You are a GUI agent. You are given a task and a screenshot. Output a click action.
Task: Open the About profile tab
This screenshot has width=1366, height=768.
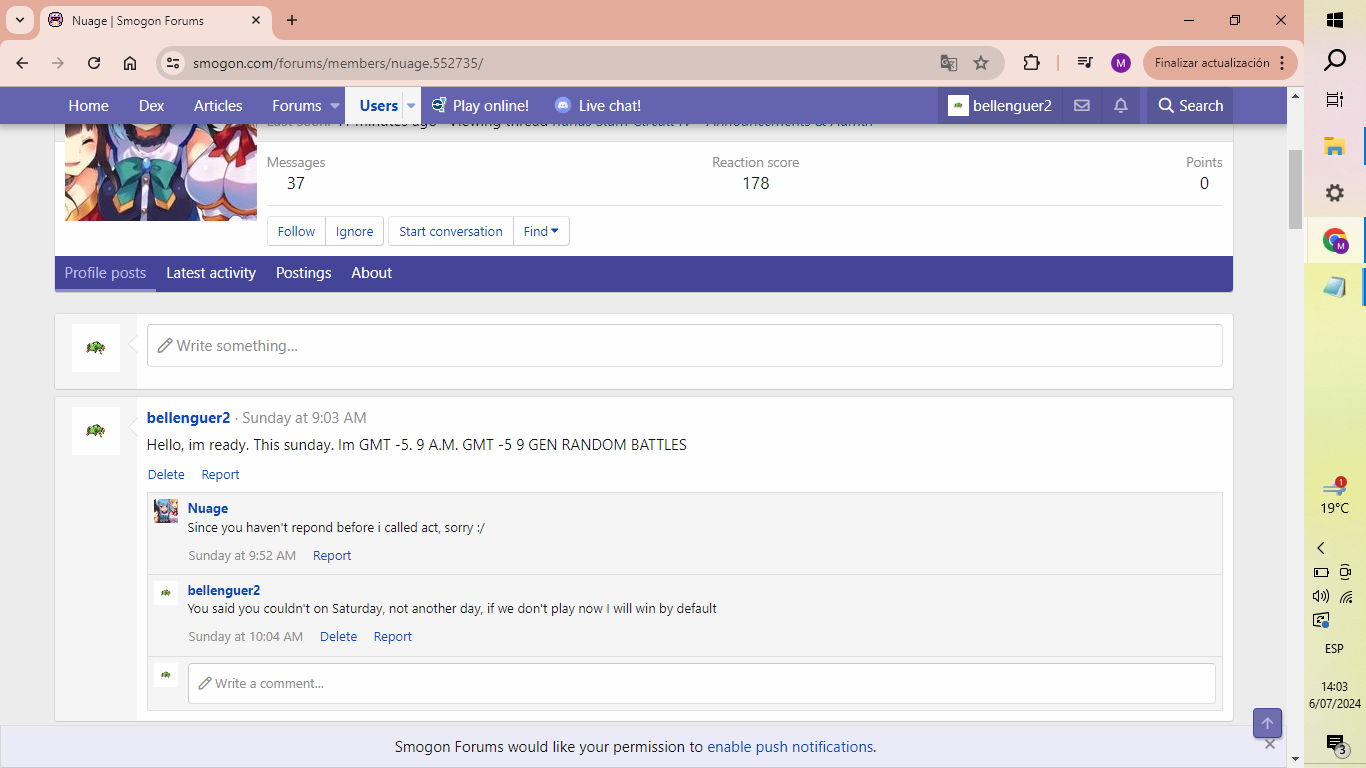click(371, 273)
